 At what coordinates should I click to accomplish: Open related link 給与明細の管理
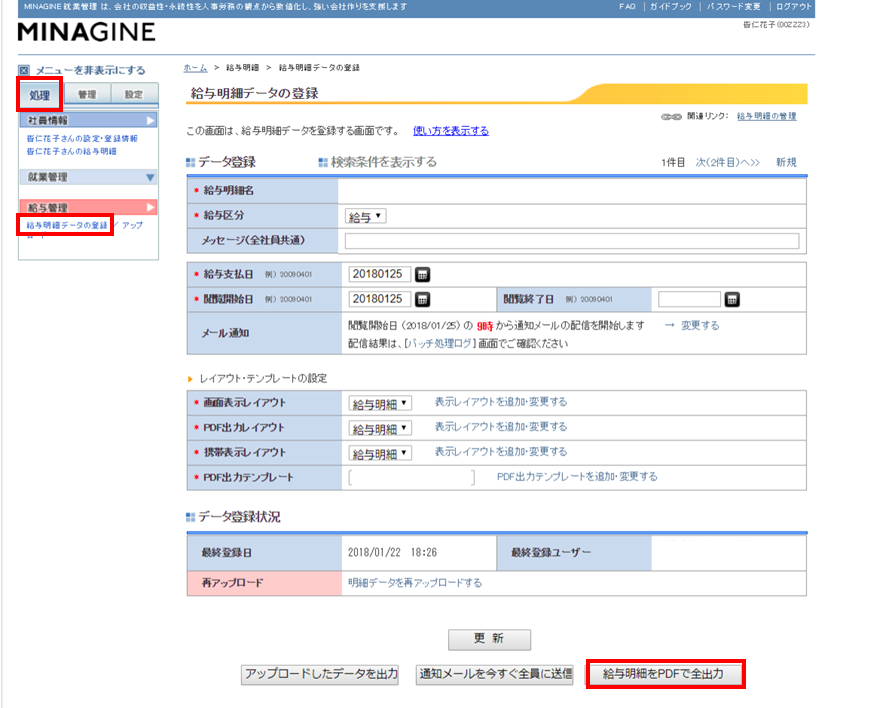coord(766,116)
